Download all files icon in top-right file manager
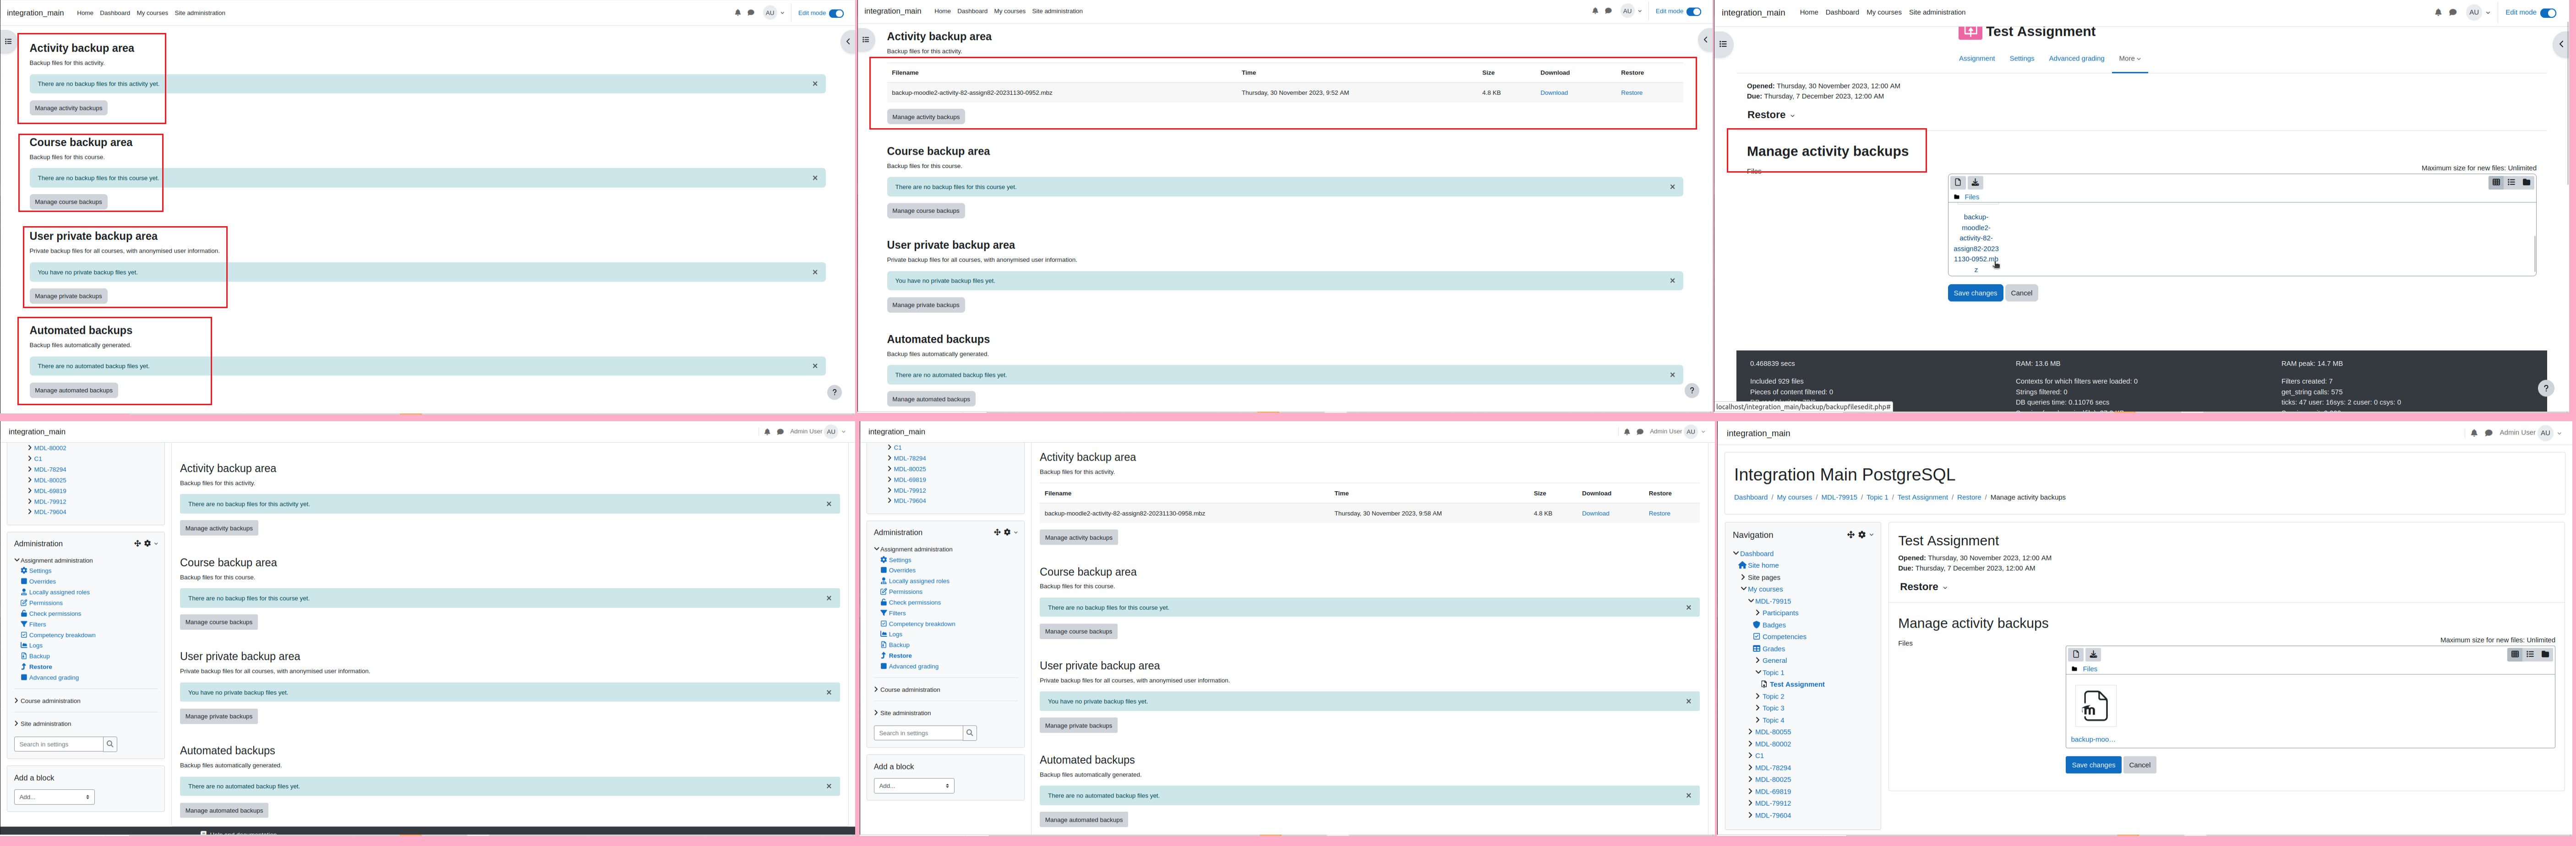This screenshot has height=846, width=2576. pos(1975,183)
